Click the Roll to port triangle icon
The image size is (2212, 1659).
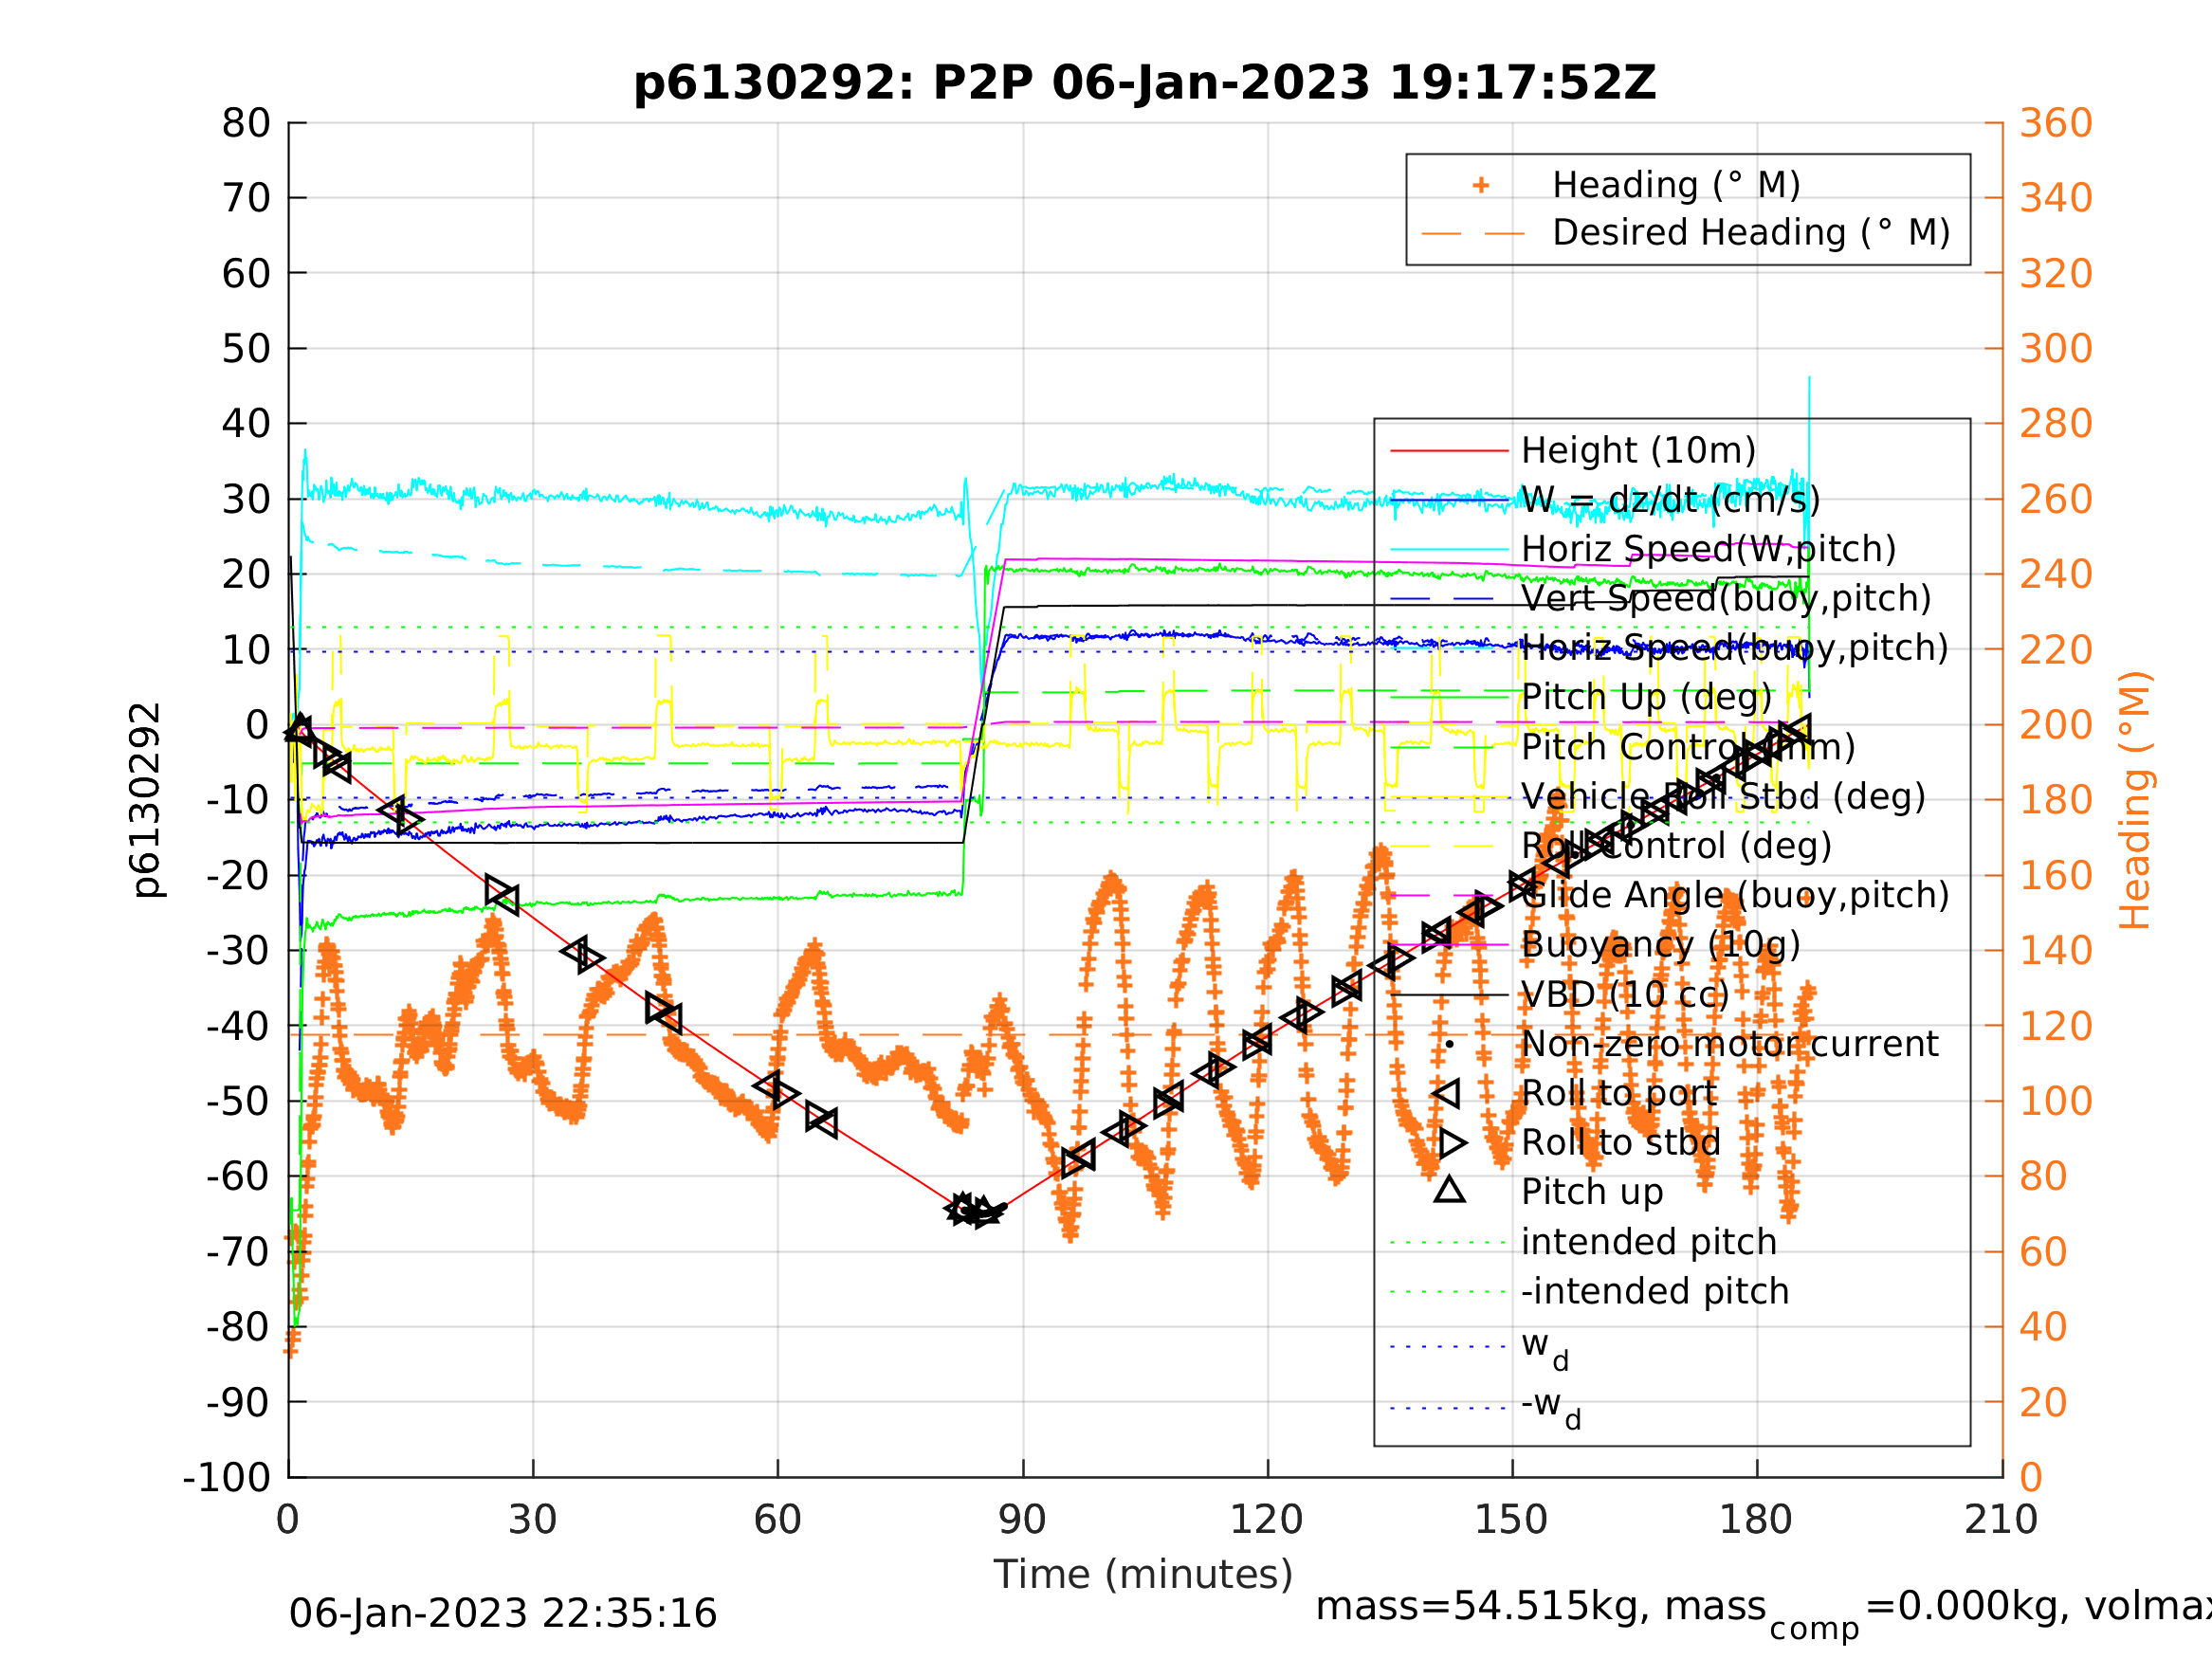pos(1446,1094)
